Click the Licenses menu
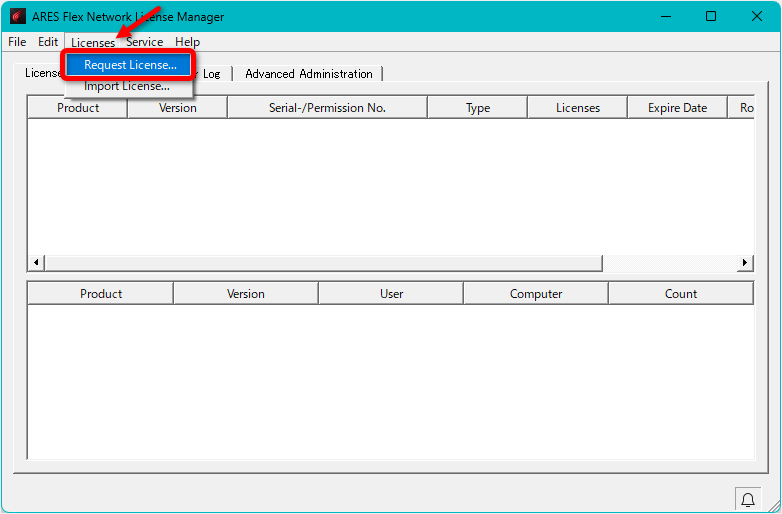The height and width of the screenshot is (514, 782). pos(93,42)
